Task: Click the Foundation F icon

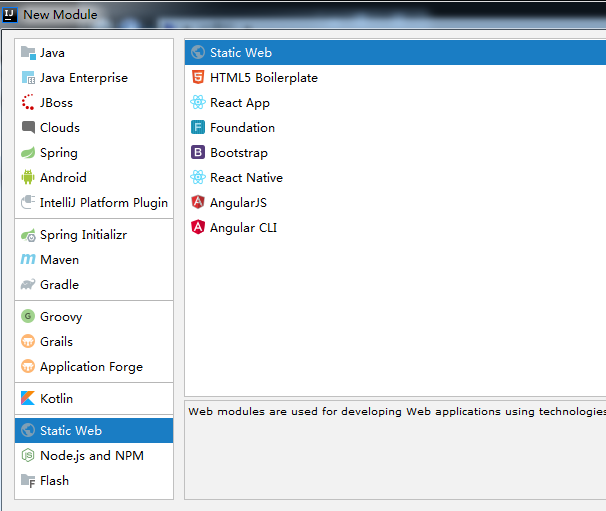Action: click(x=198, y=127)
